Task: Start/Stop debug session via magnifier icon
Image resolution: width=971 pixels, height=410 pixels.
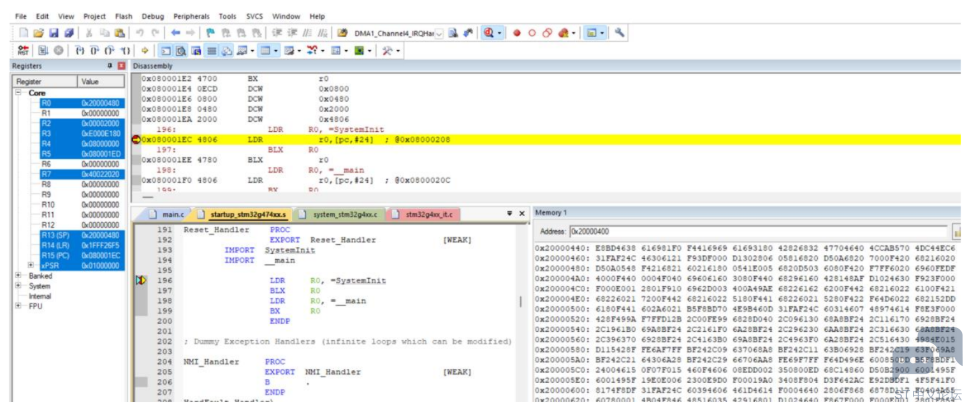Action: 489,33
